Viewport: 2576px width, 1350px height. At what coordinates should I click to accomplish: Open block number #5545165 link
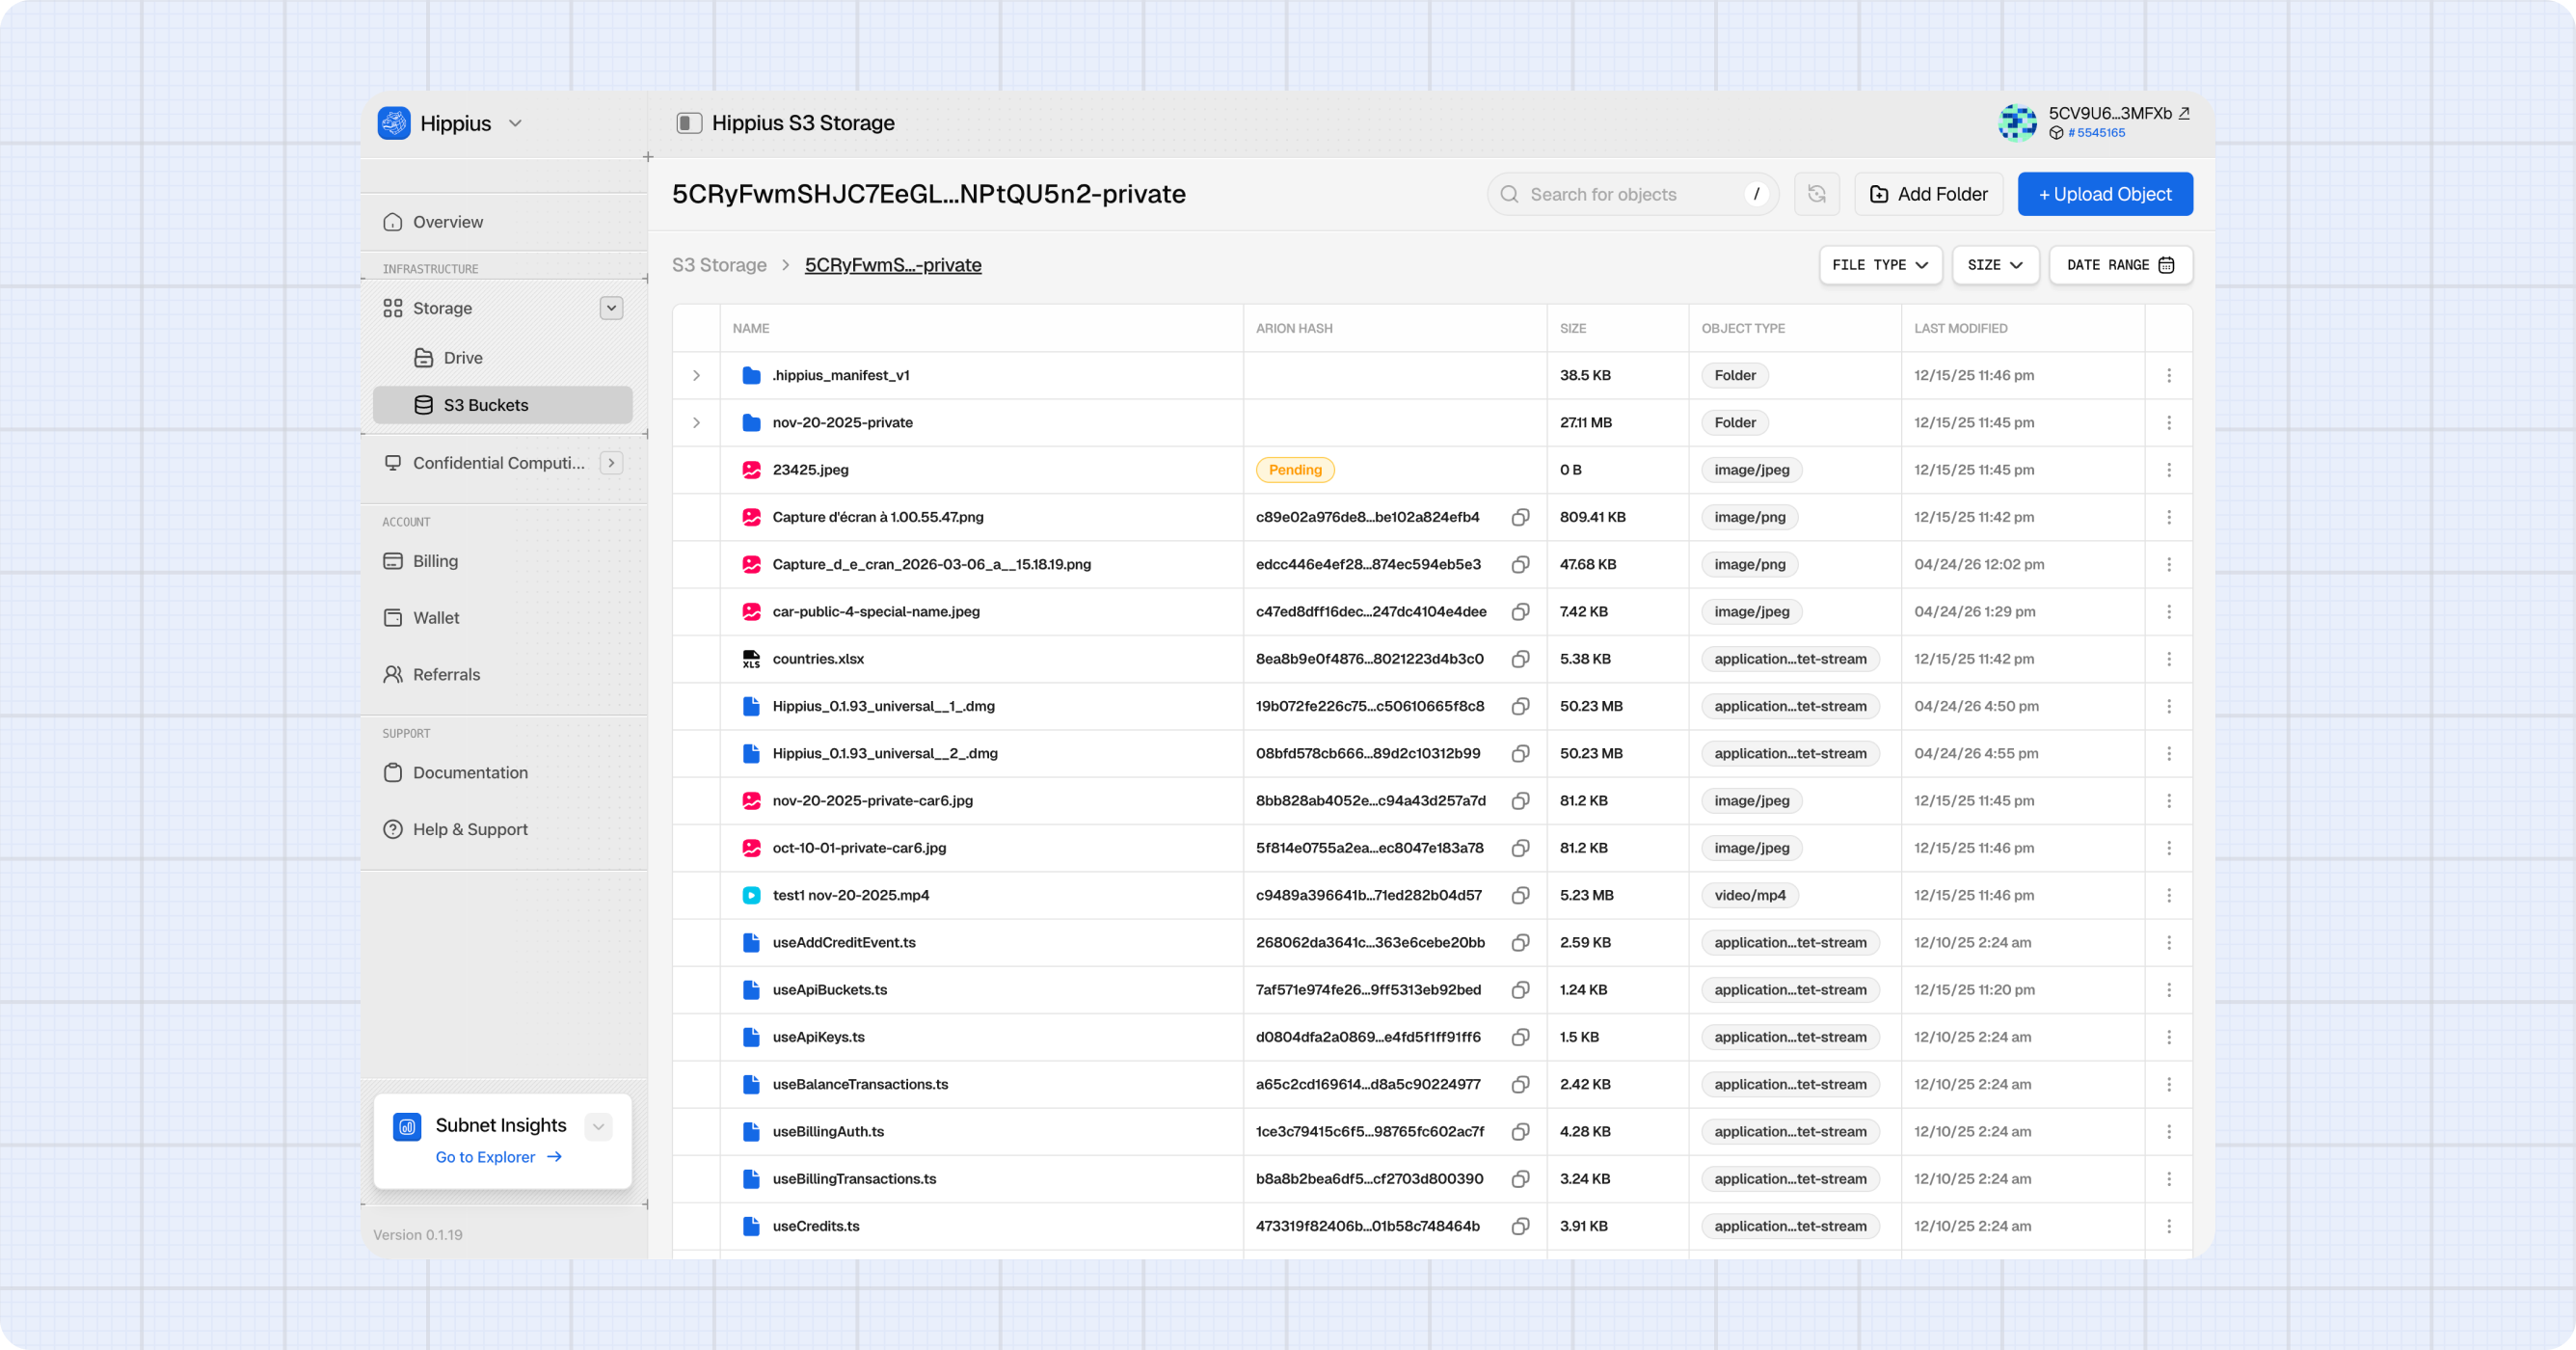click(x=2096, y=133)
